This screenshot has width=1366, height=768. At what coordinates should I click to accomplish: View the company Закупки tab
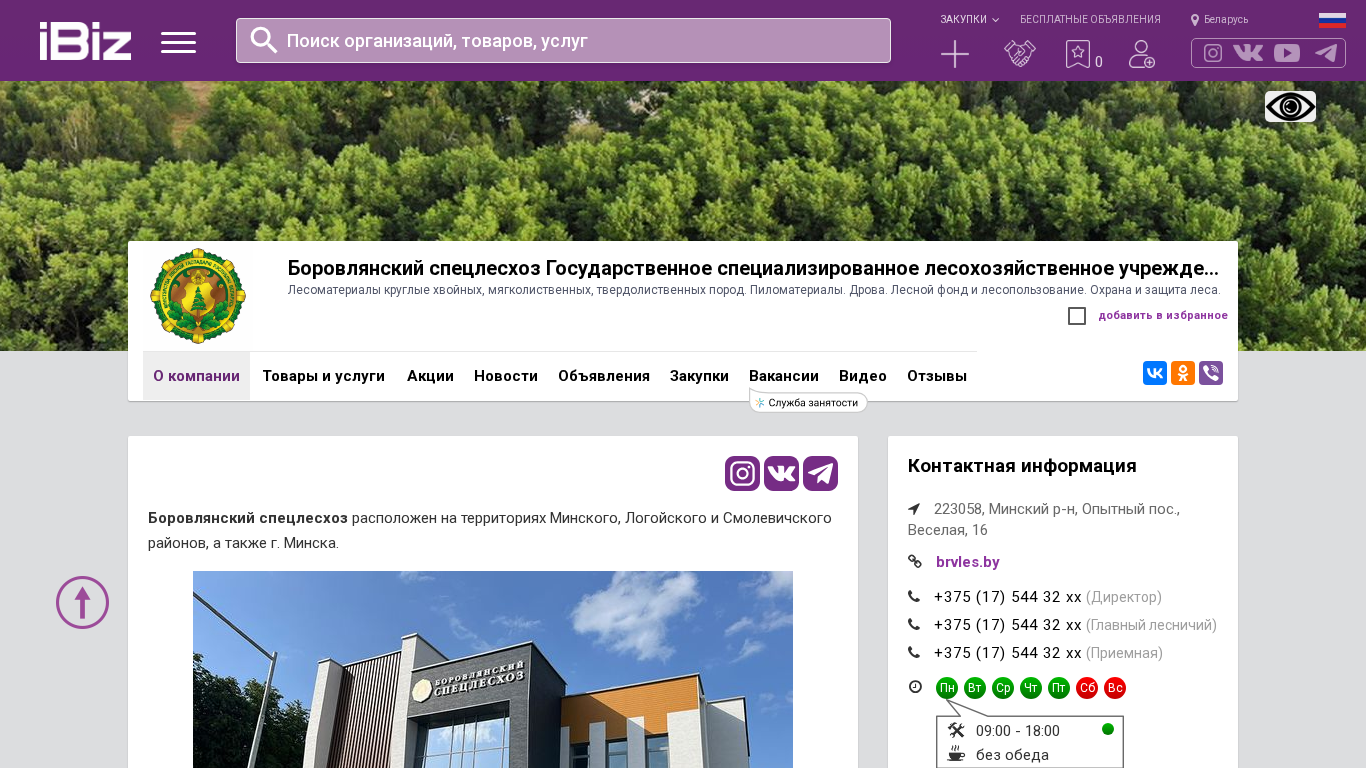(699, 376)
